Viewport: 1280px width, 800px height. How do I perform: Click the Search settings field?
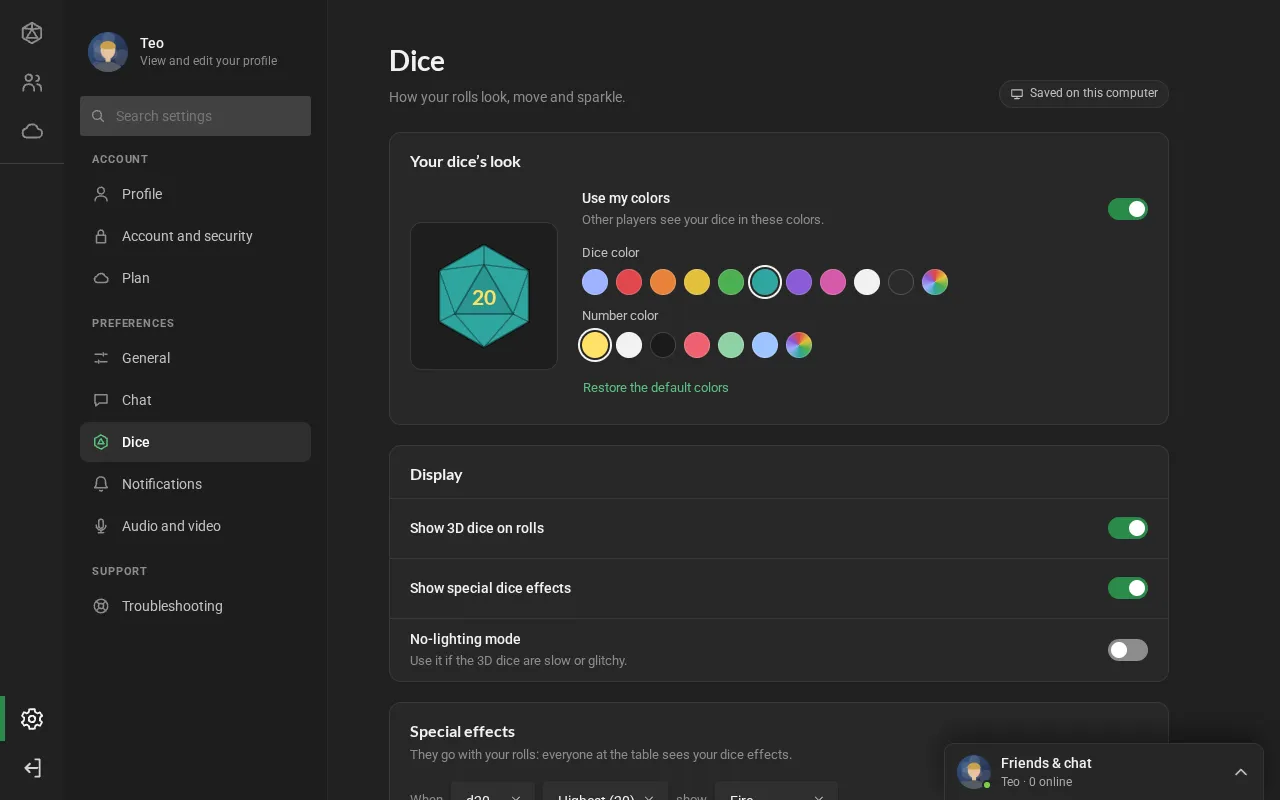click(x=195, y=116)
